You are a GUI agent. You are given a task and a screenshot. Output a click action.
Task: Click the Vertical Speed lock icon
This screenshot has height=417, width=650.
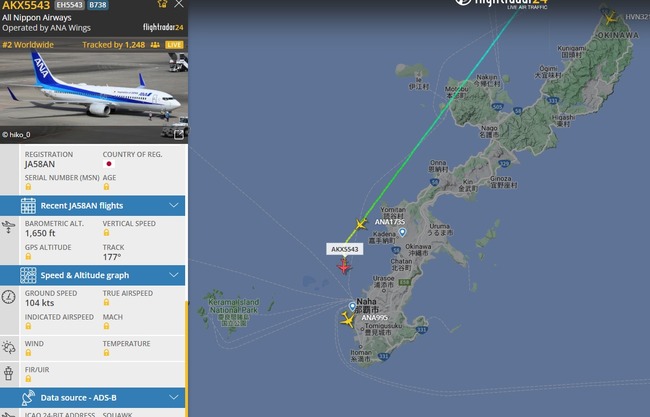(106, 233)
